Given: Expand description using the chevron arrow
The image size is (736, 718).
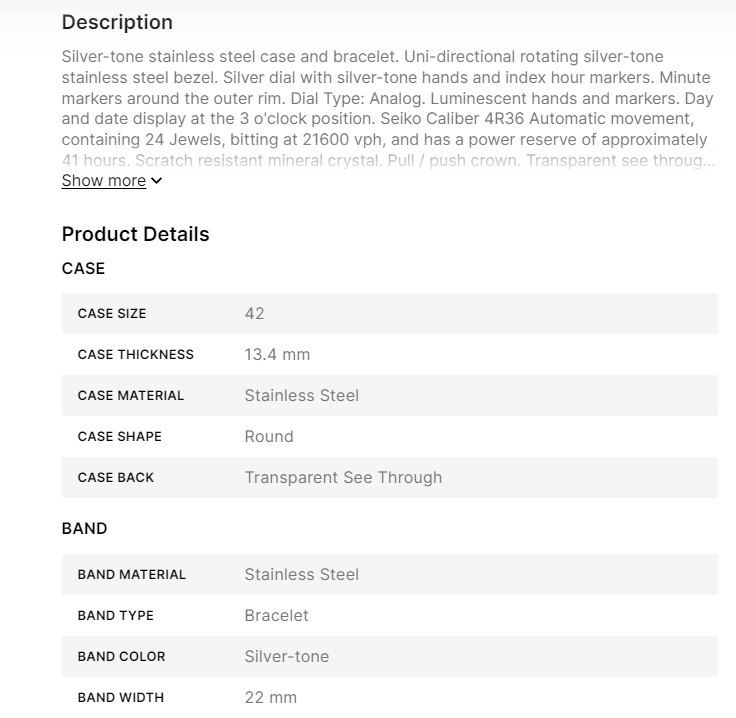Looking at the screenshot, I should point(157,181).
